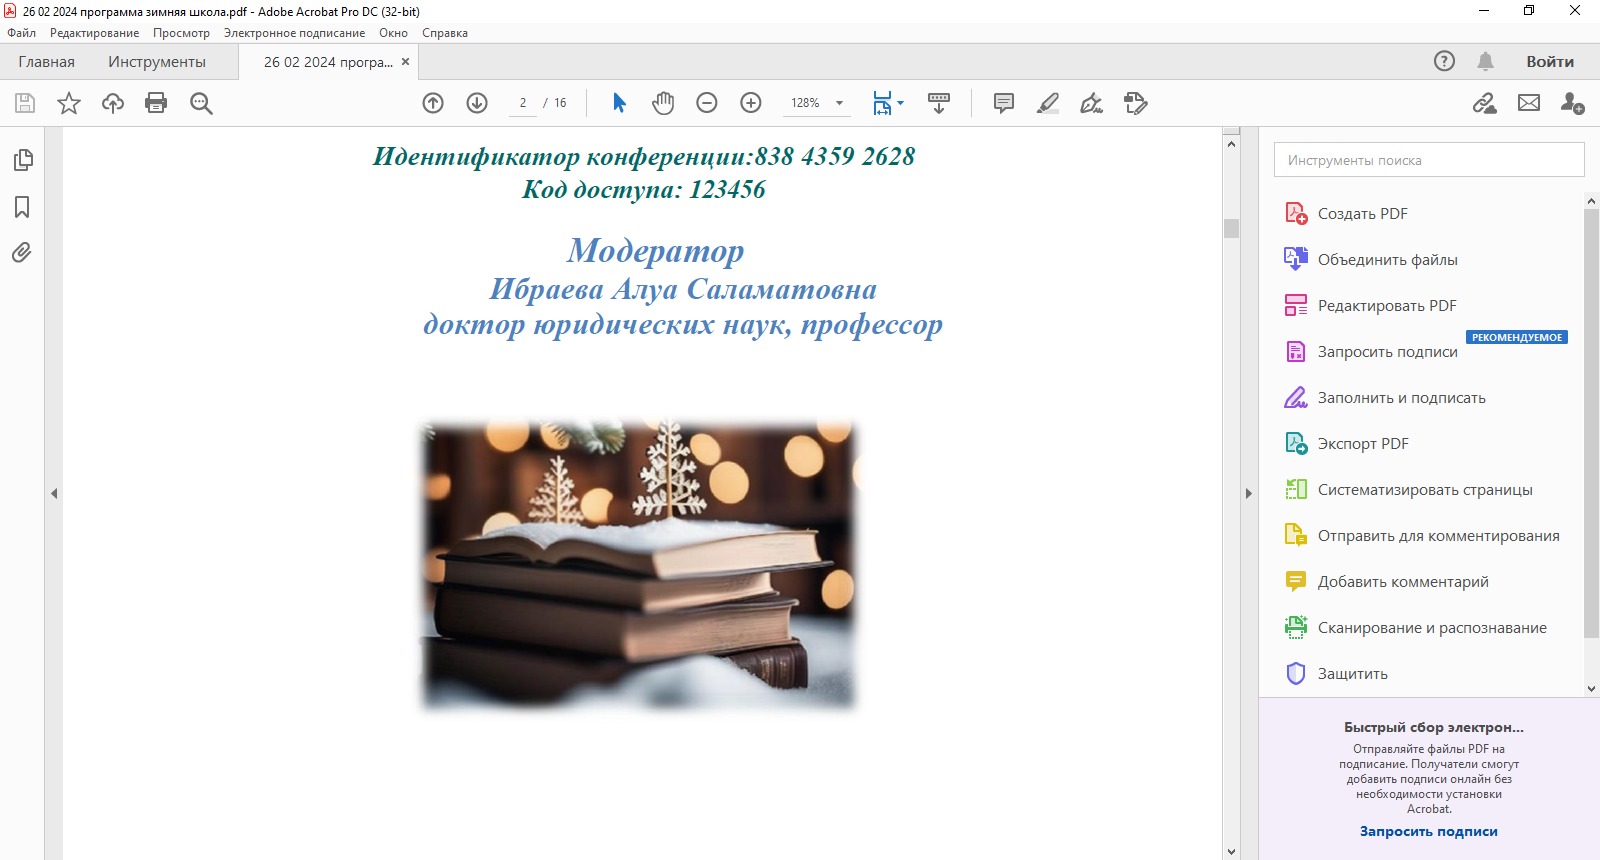This screenshot has width=1600, height=860.
Task: Open the sign document pen tool
Action: (x=1092, y=103)
